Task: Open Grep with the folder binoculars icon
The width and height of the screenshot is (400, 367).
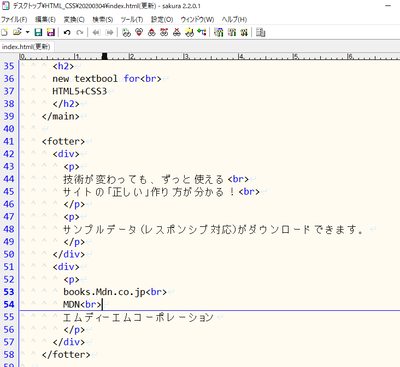Action: click(189, 32)
